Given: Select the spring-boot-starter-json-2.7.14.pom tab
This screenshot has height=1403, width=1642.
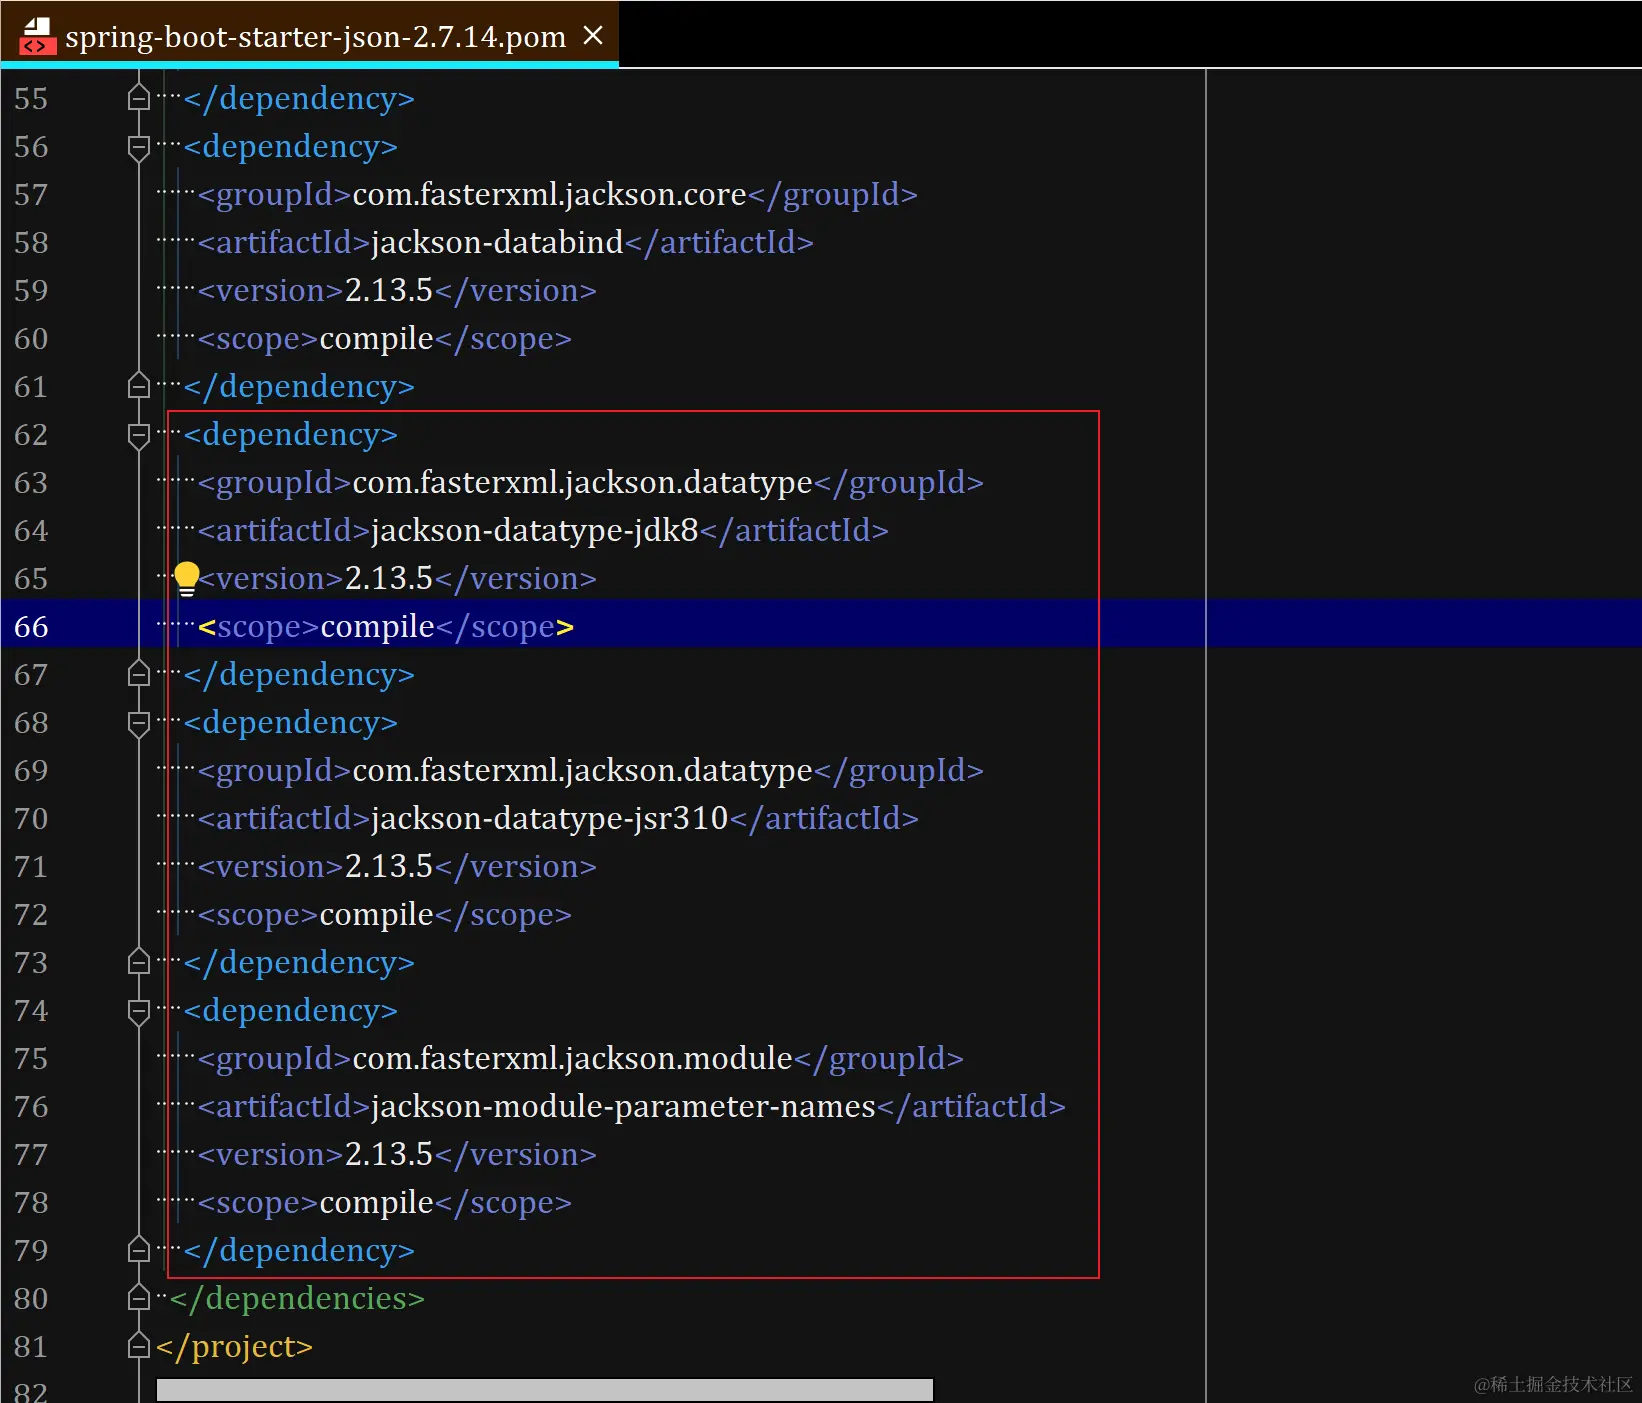Looking at the screenshot, I should click(x=310, y=35).
